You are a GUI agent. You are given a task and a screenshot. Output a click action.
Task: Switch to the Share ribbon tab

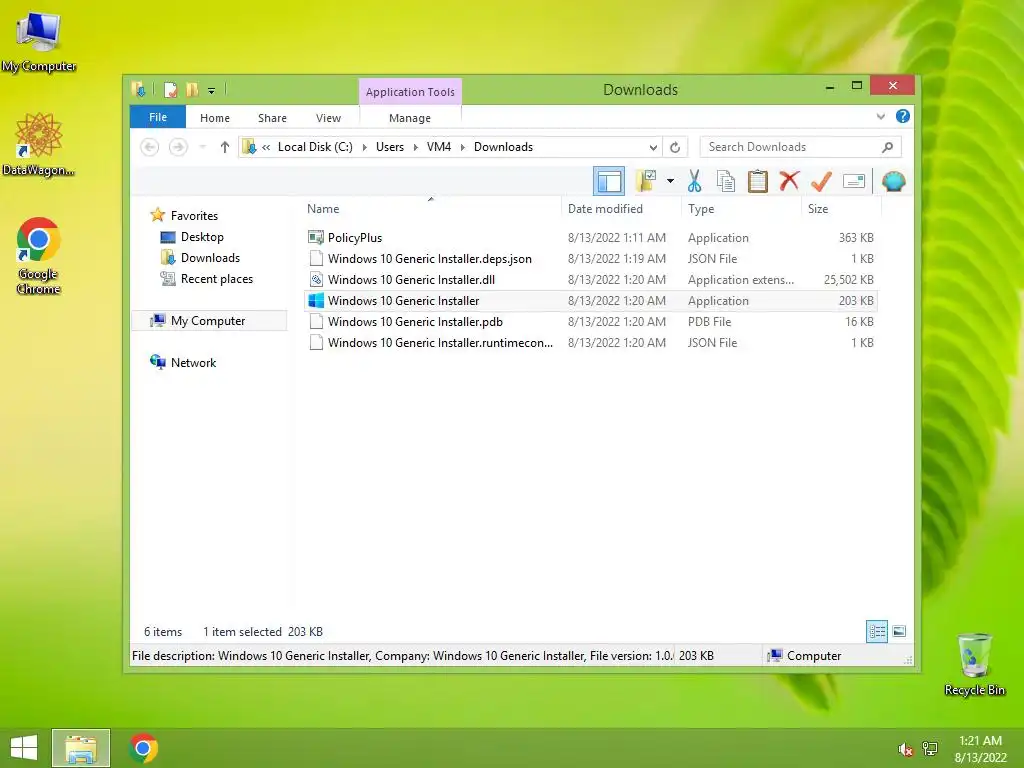[x=272, y=118]
